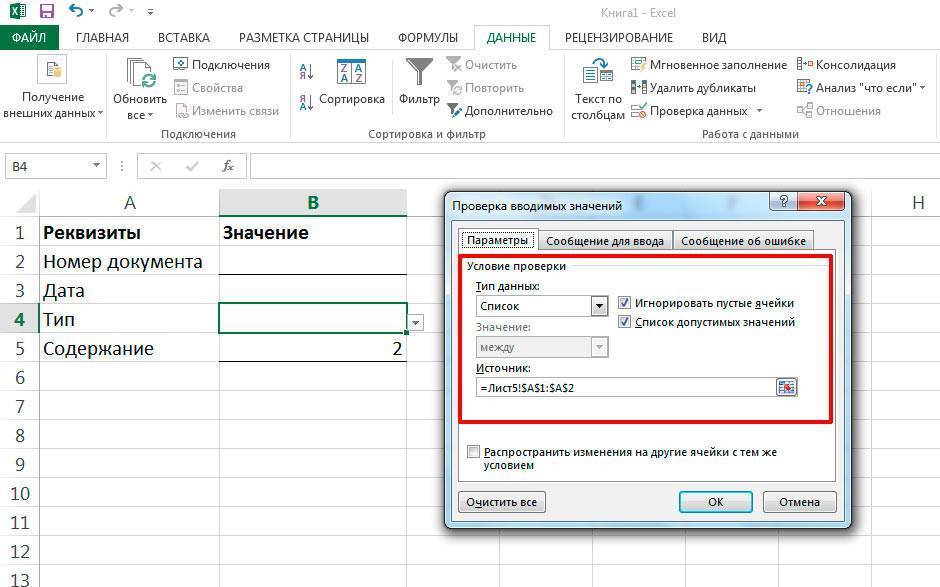Viewport: 940px width, 587px height.
Task: Expand the Тип данных dropdown
Action: tap(599, 306)
